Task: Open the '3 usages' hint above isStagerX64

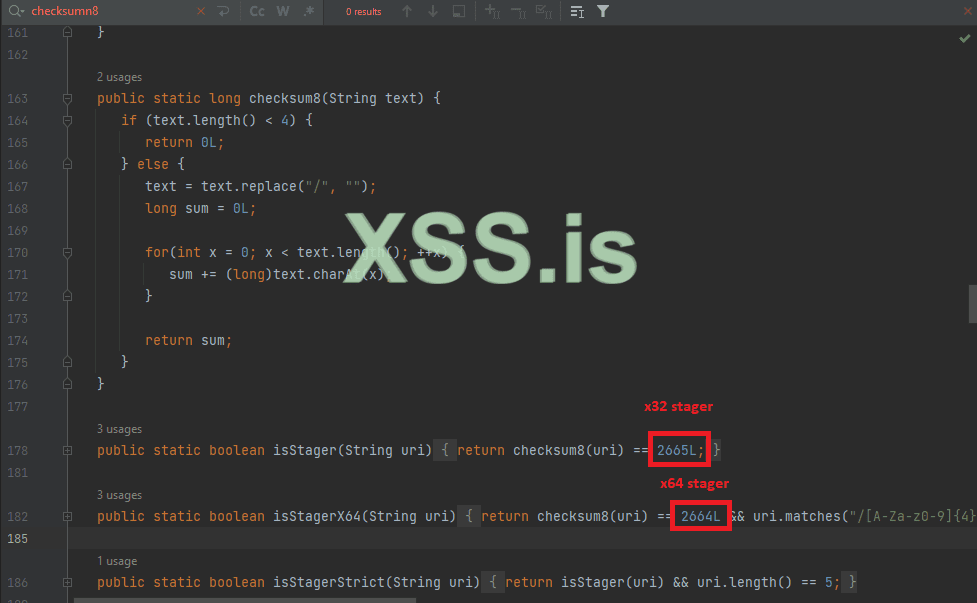Action: [x=119, y=495]
